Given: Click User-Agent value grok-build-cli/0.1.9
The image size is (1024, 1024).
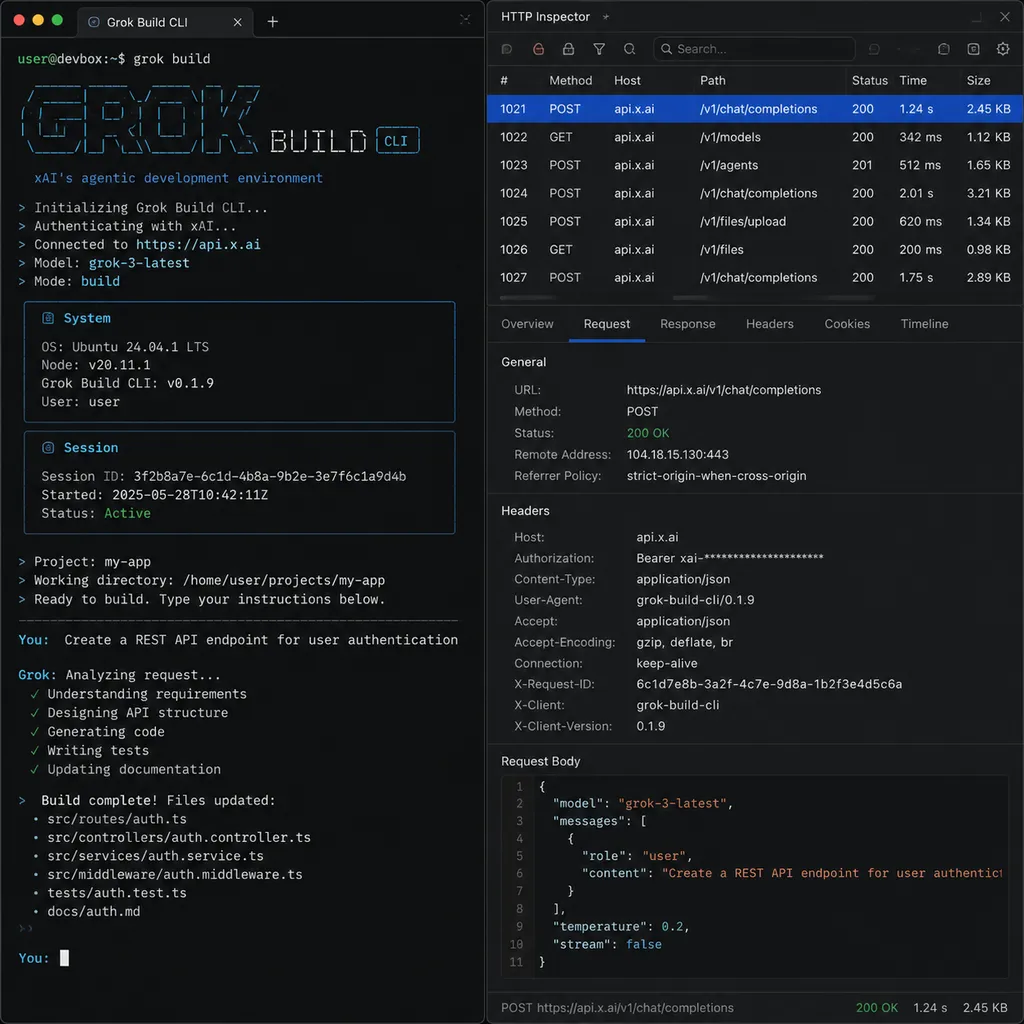Looking at the screenshot, I should [695, 600].
